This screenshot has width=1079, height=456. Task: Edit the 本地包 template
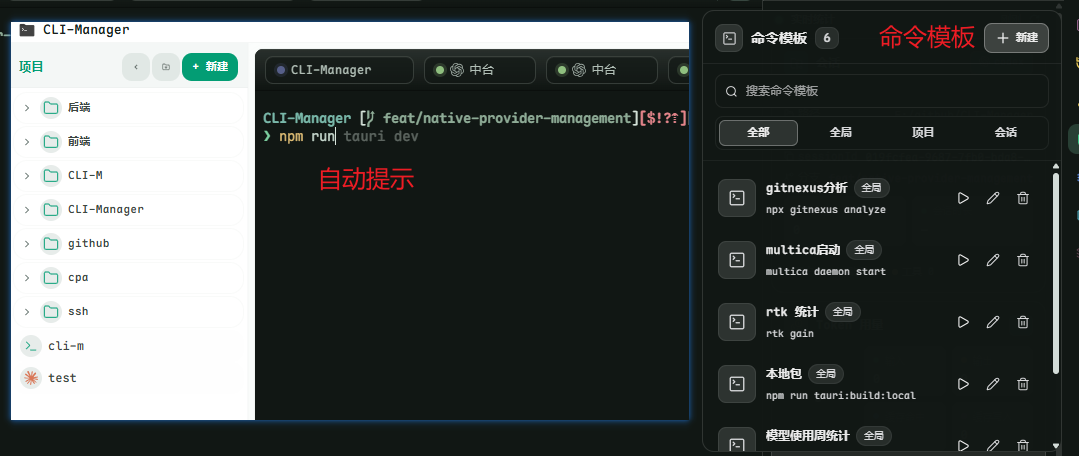pos(993,384)
